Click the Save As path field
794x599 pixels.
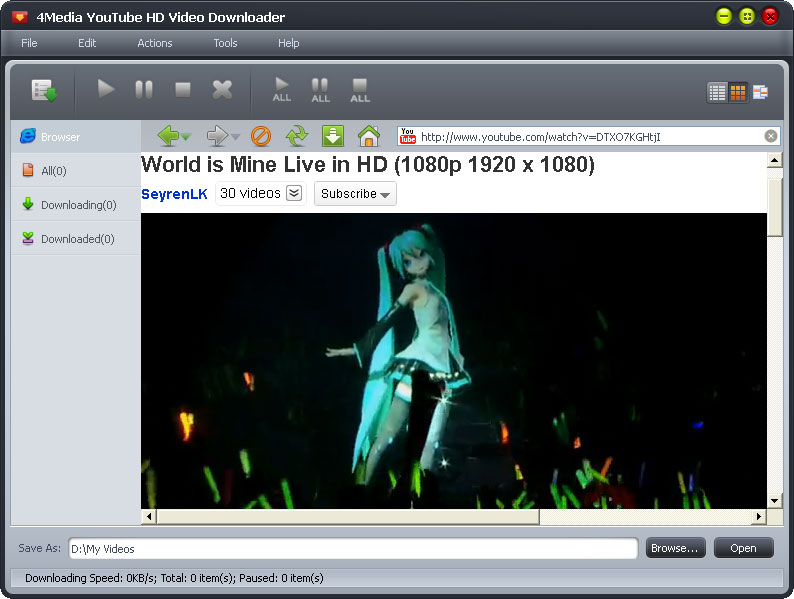click(352, 548)
